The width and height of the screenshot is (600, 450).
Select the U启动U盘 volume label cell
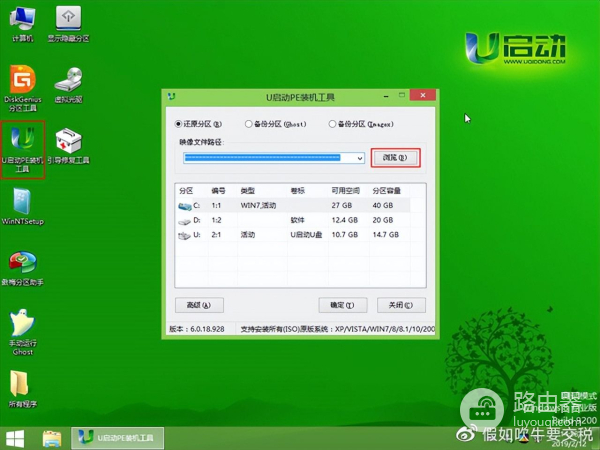click(x=306, y=235)
